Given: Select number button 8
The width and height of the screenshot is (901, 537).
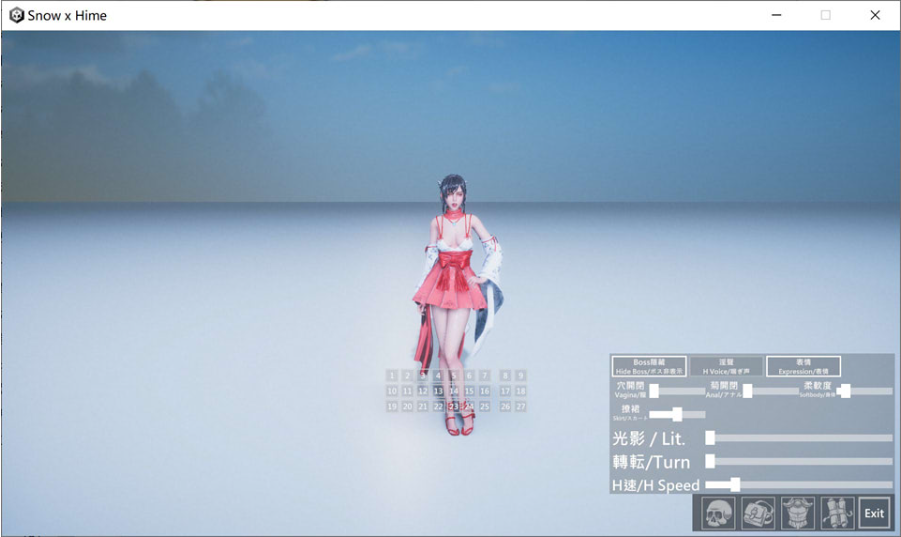Looking at the screenshot, I should coord(505,376).
